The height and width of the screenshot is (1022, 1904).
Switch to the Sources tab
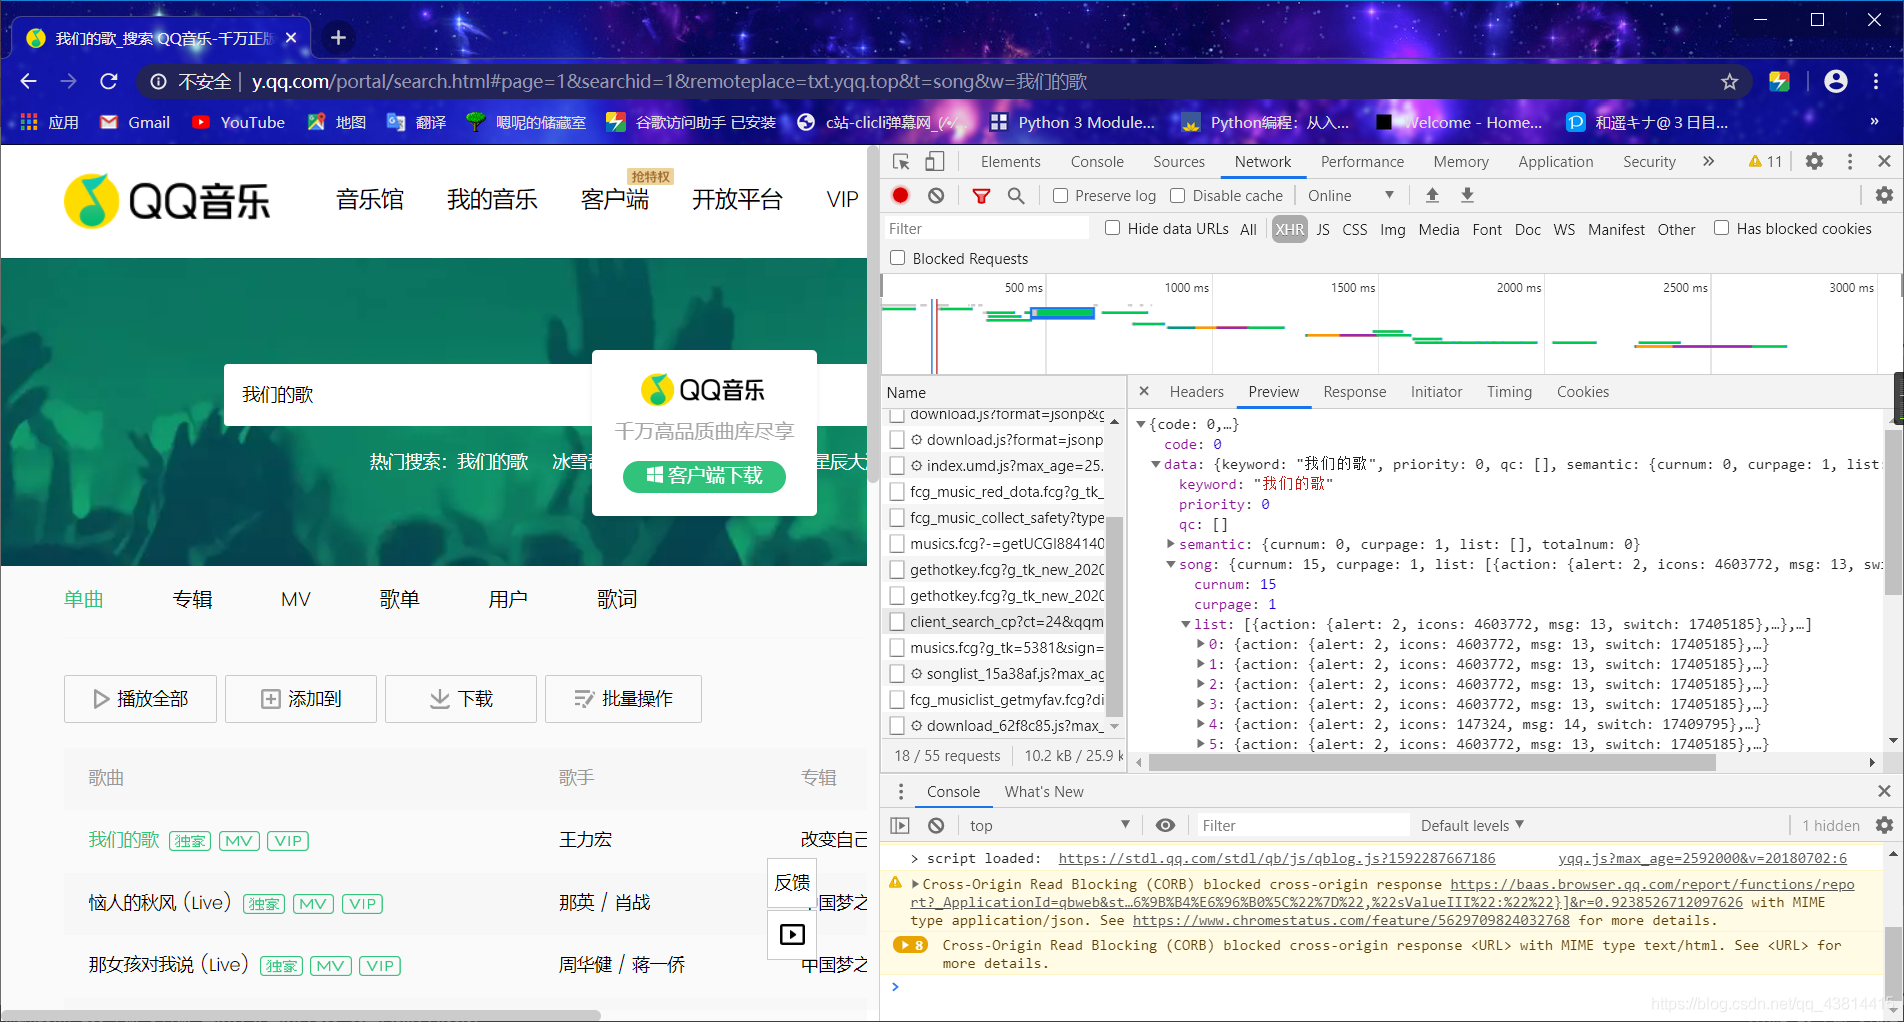point(1179,162)
